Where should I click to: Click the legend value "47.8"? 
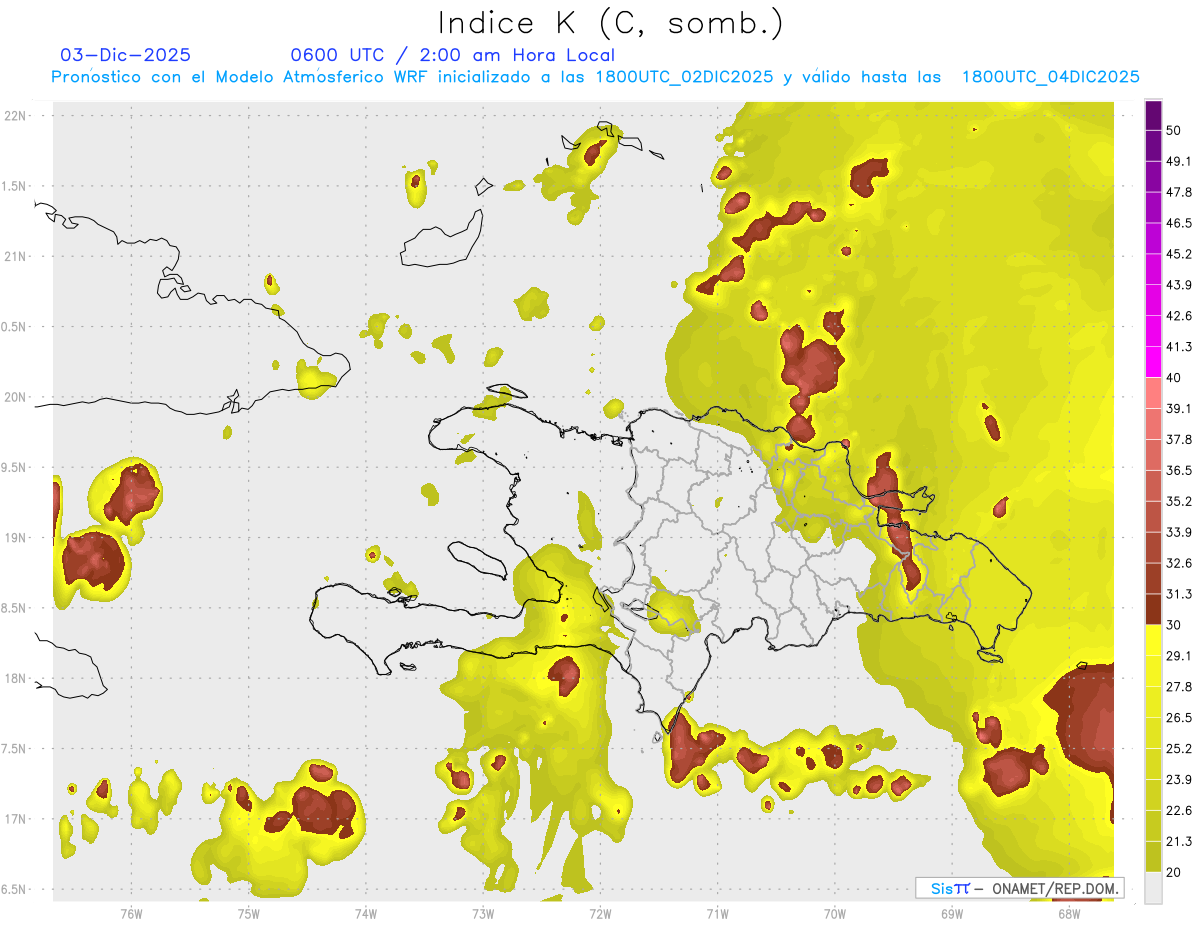[1180, 192]
